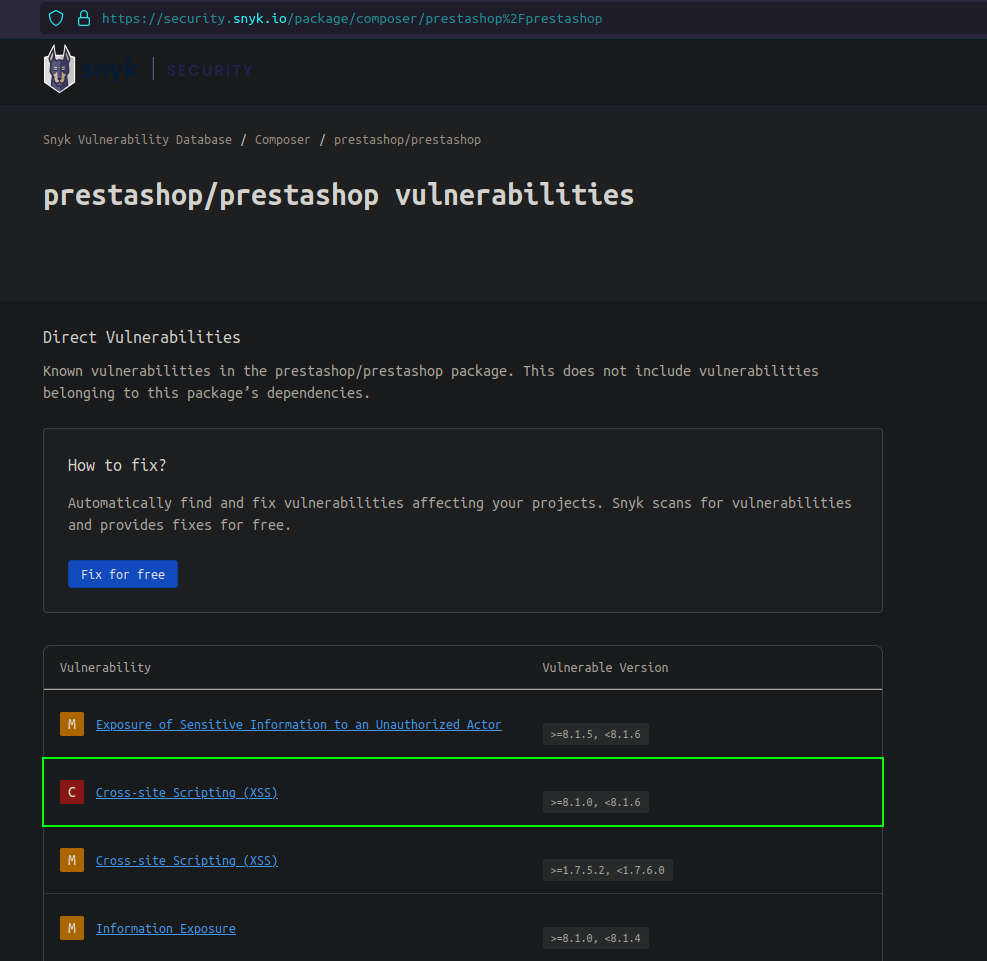Click the >=8.1.5, <8.1.6 version tag

click(x=595, y=734)
